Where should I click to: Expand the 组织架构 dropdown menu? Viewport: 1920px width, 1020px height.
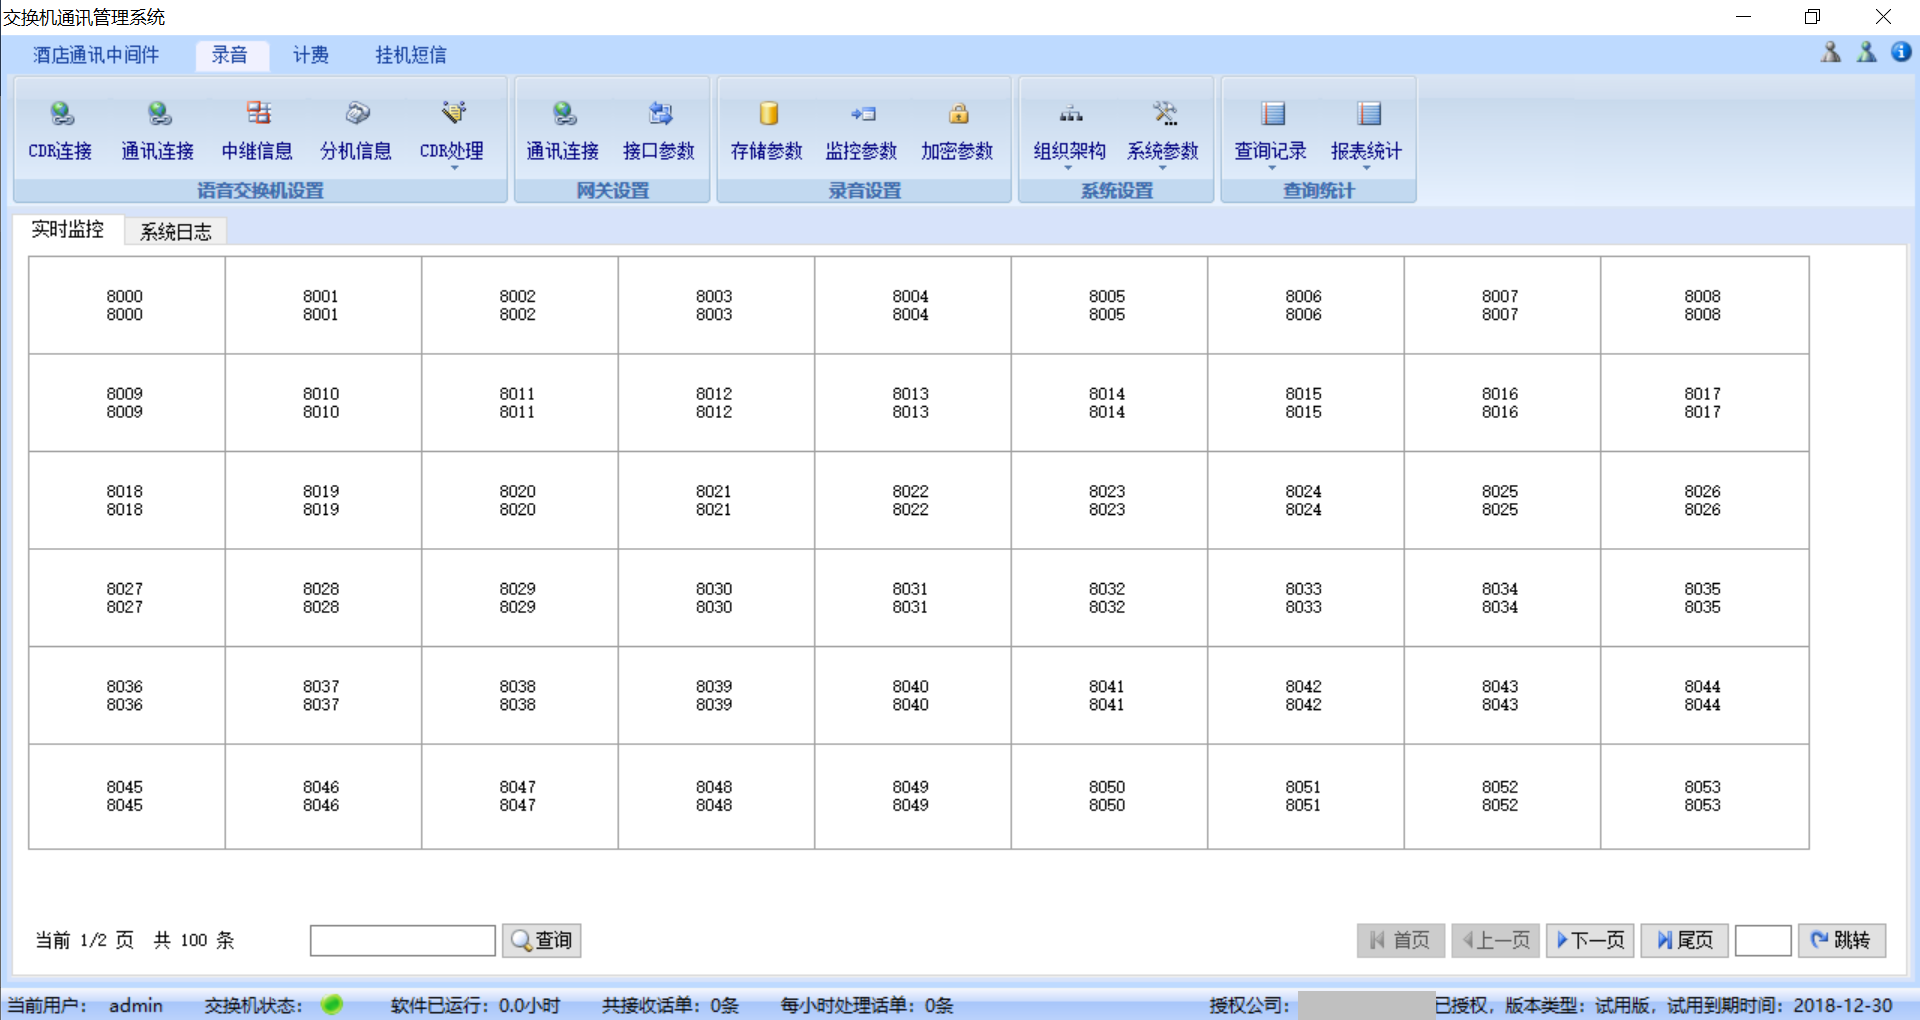[x=1068, y=167]
